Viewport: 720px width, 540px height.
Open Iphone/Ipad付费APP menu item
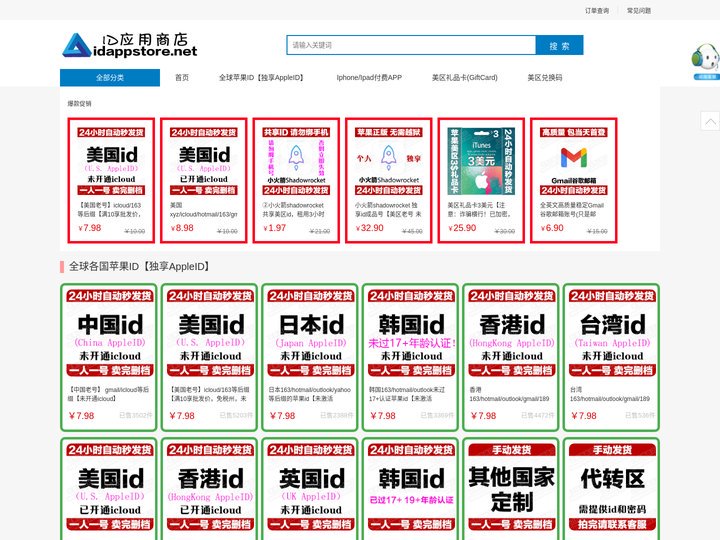point(369,78)
